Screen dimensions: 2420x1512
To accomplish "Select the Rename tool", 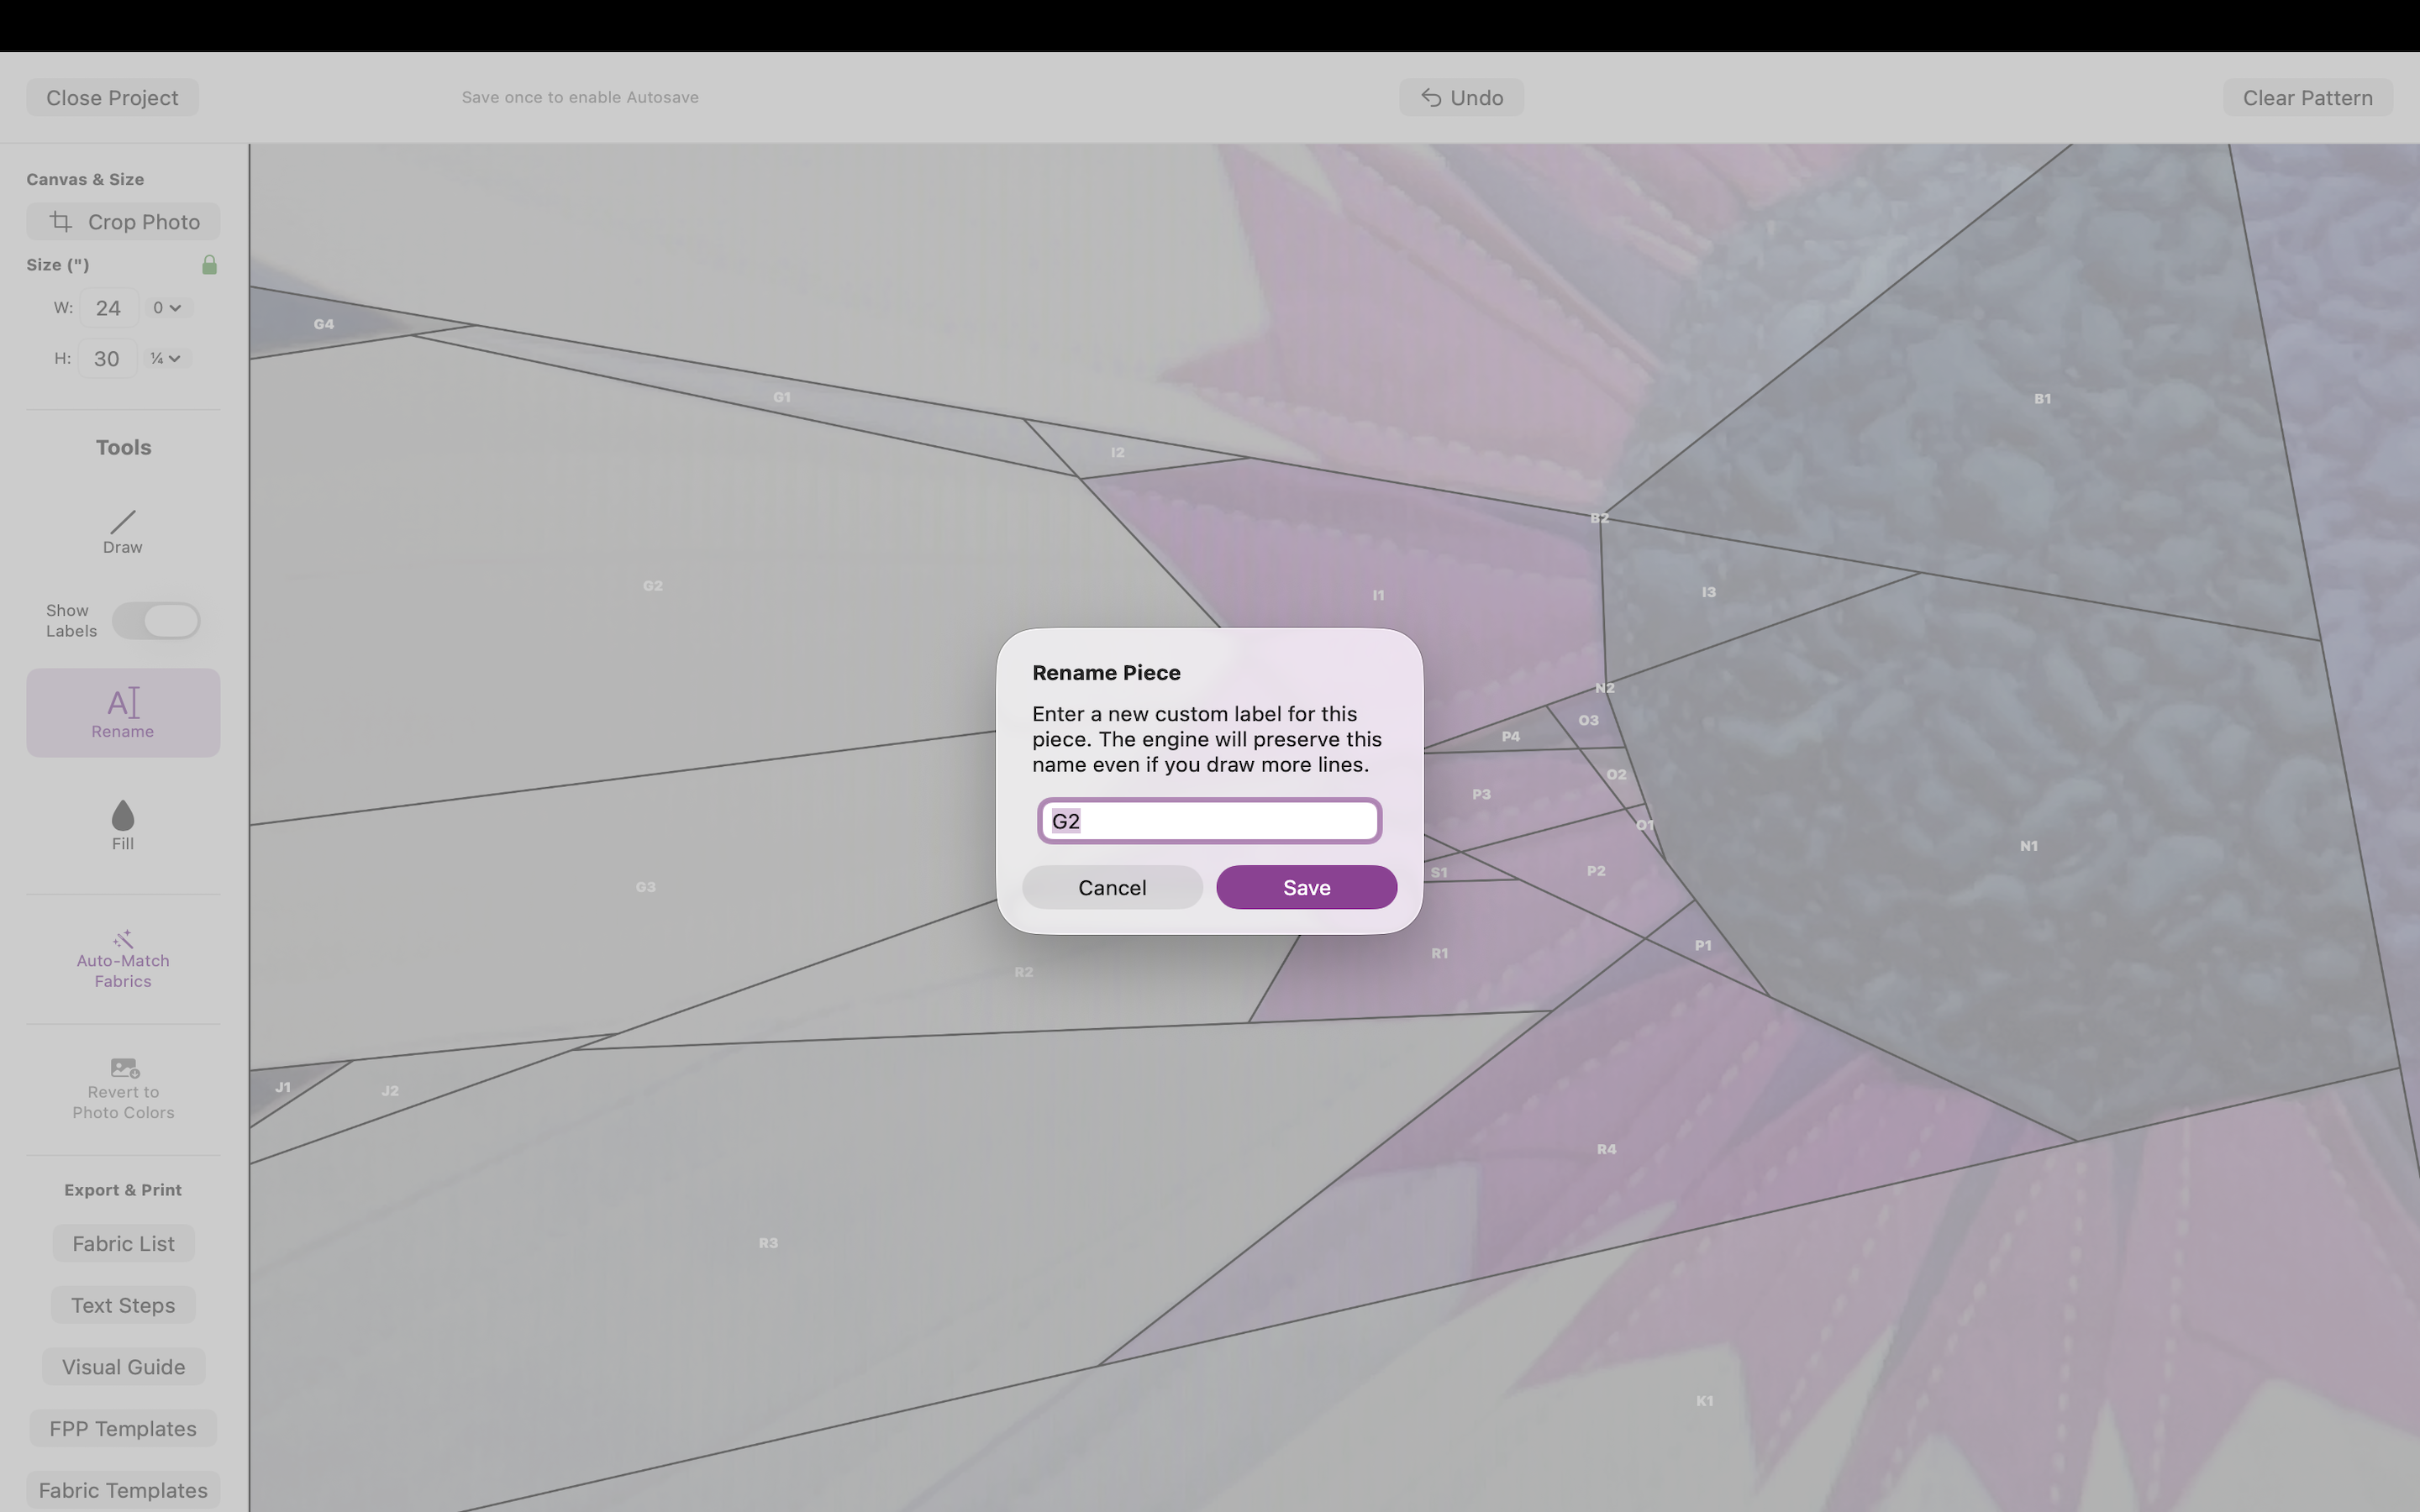I will coord(122,712).
